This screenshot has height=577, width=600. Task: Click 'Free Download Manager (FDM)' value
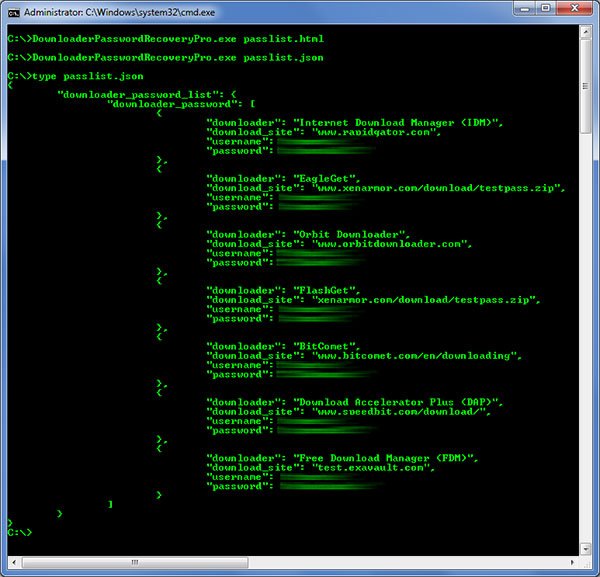click(x=385, y=458)
